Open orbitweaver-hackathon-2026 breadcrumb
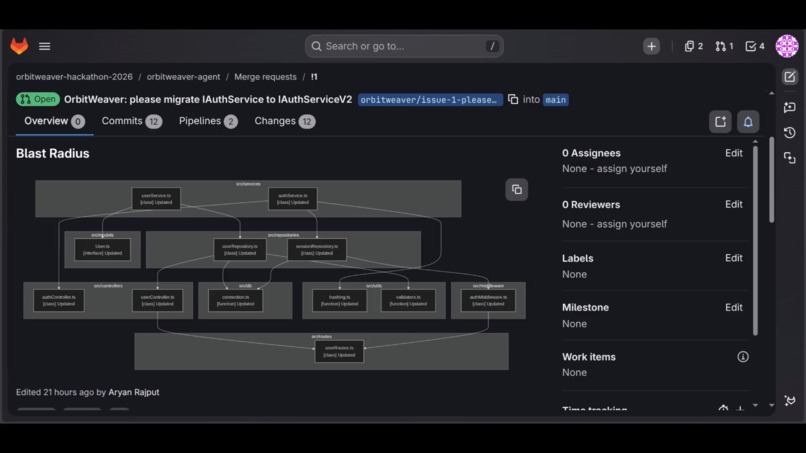 (74, 77)
